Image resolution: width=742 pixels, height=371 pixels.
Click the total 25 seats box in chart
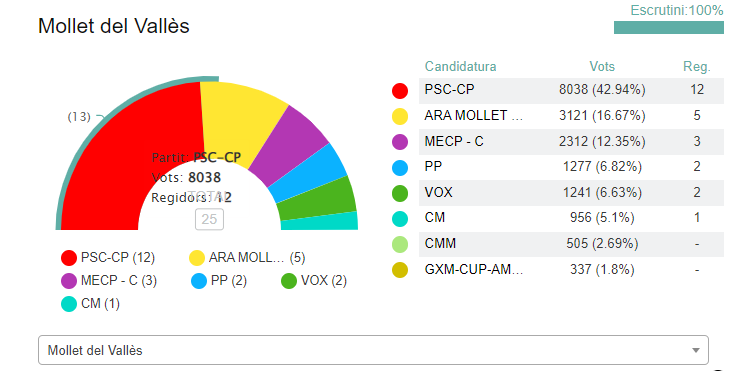pyautogui.click(x=209, y=219)
